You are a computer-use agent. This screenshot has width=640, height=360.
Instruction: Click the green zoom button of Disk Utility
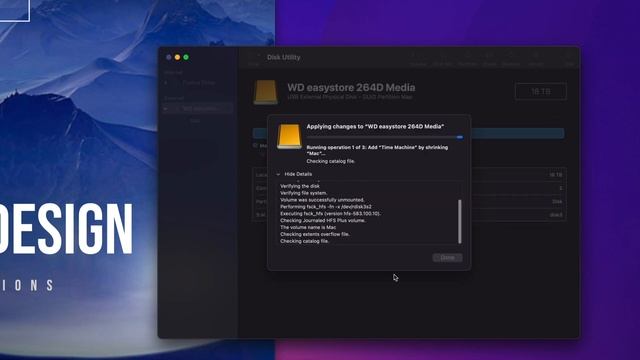pos(186,57)
